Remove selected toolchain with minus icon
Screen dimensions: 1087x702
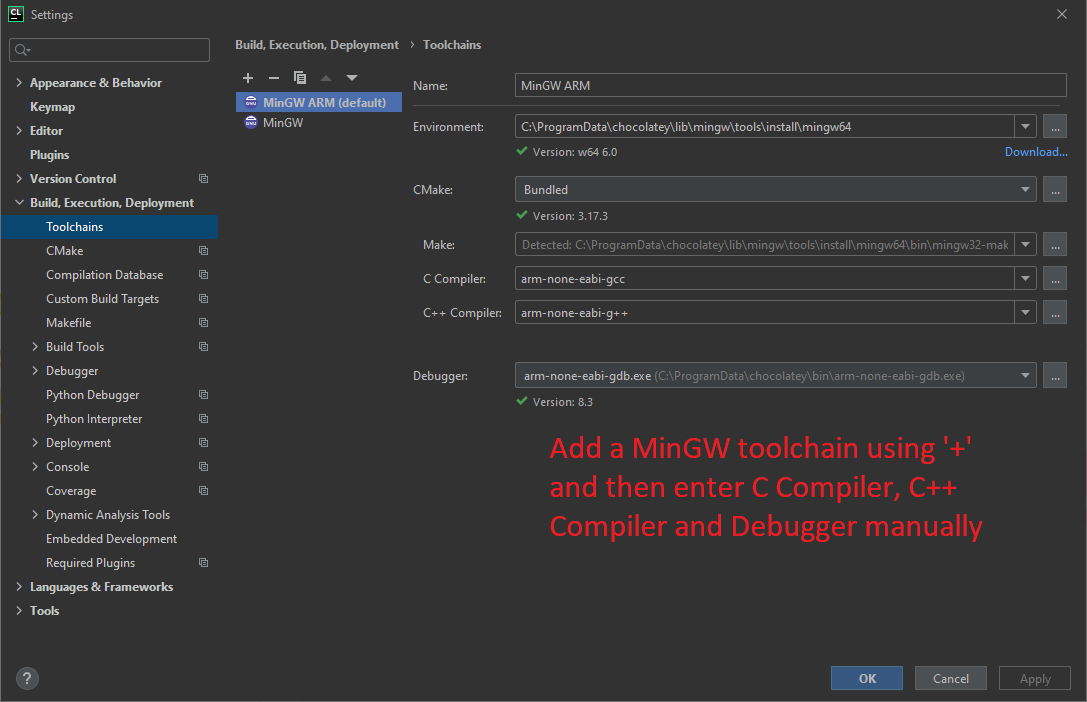coord(274,78)
